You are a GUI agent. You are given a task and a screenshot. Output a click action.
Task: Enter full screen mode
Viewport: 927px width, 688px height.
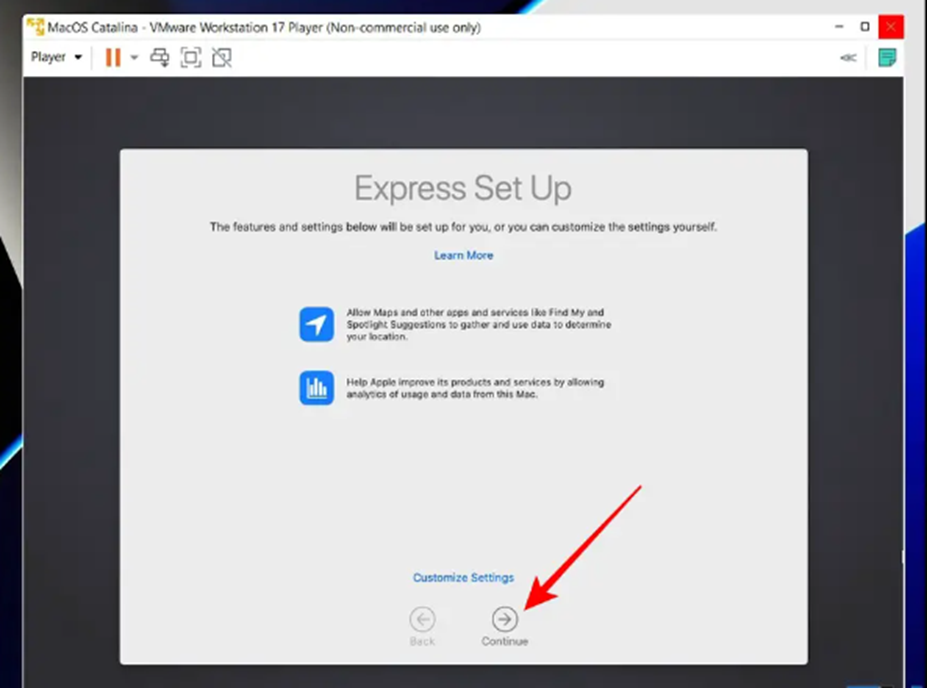190,57
